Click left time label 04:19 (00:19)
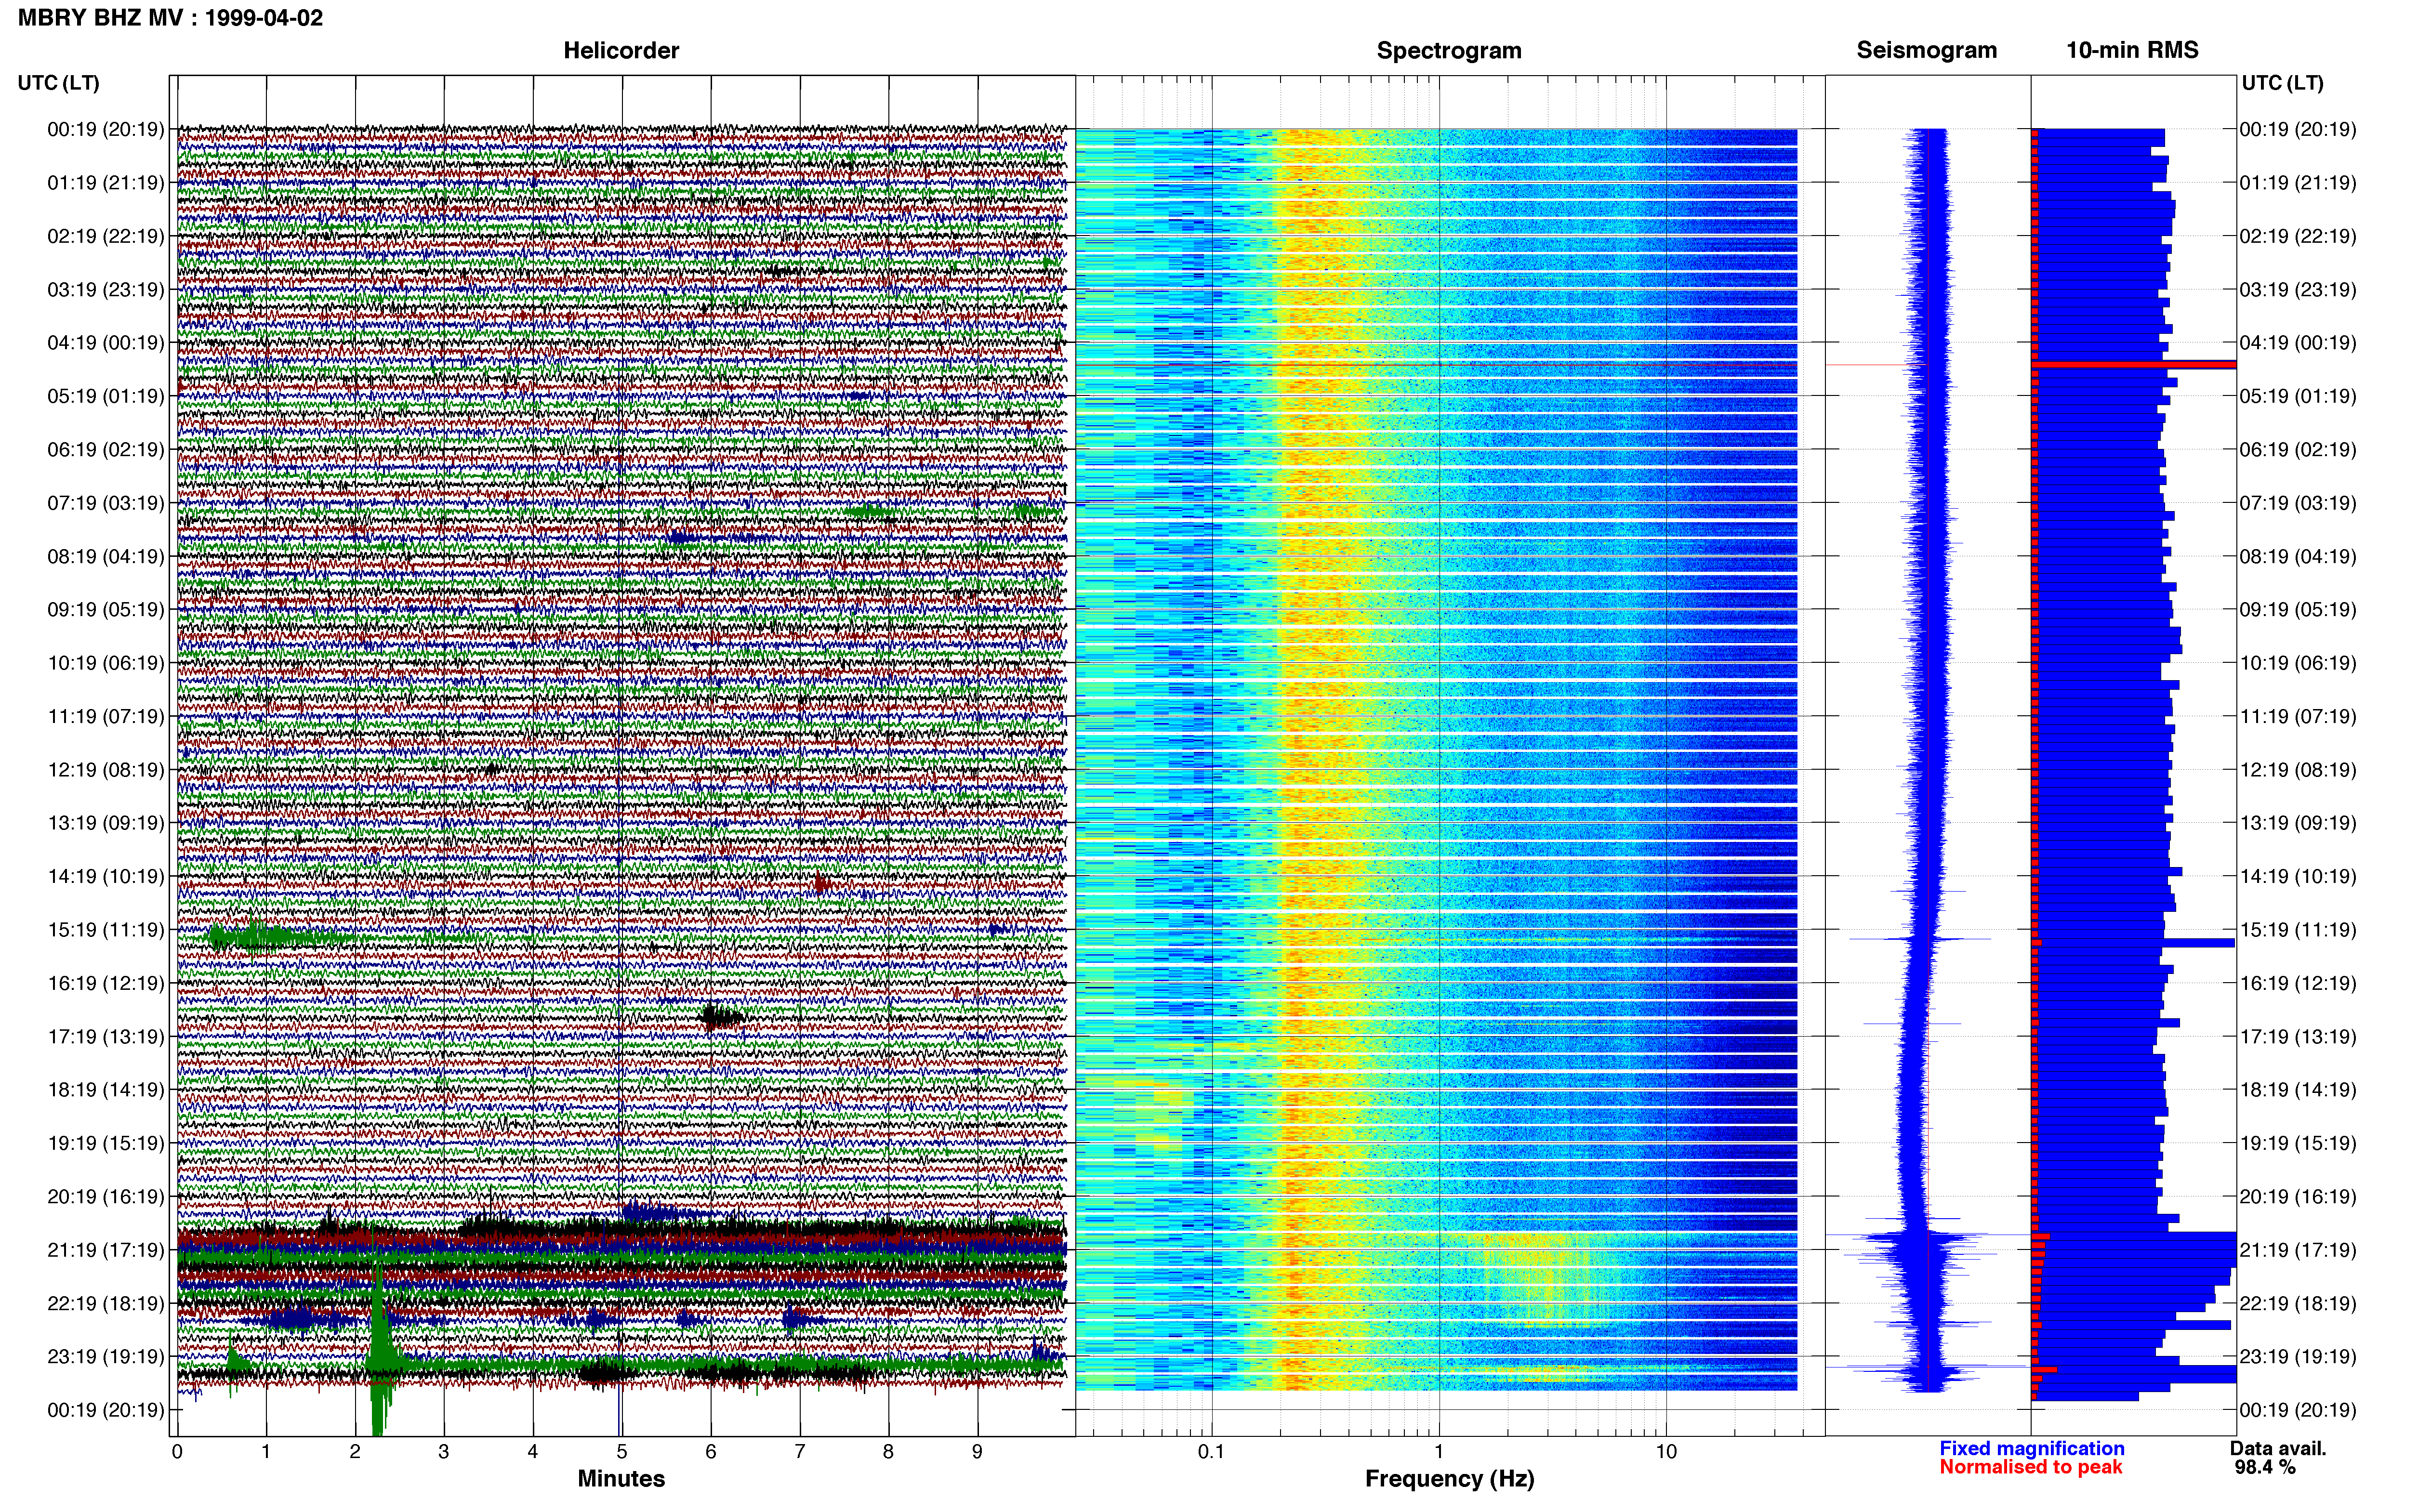 coord(106,343)
